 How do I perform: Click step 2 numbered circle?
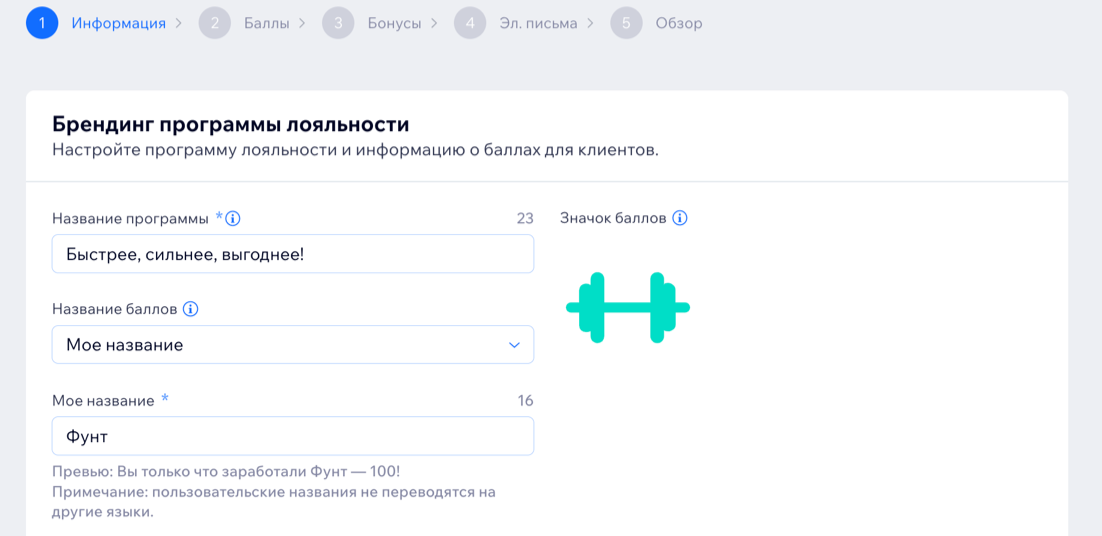click(215, 23)
